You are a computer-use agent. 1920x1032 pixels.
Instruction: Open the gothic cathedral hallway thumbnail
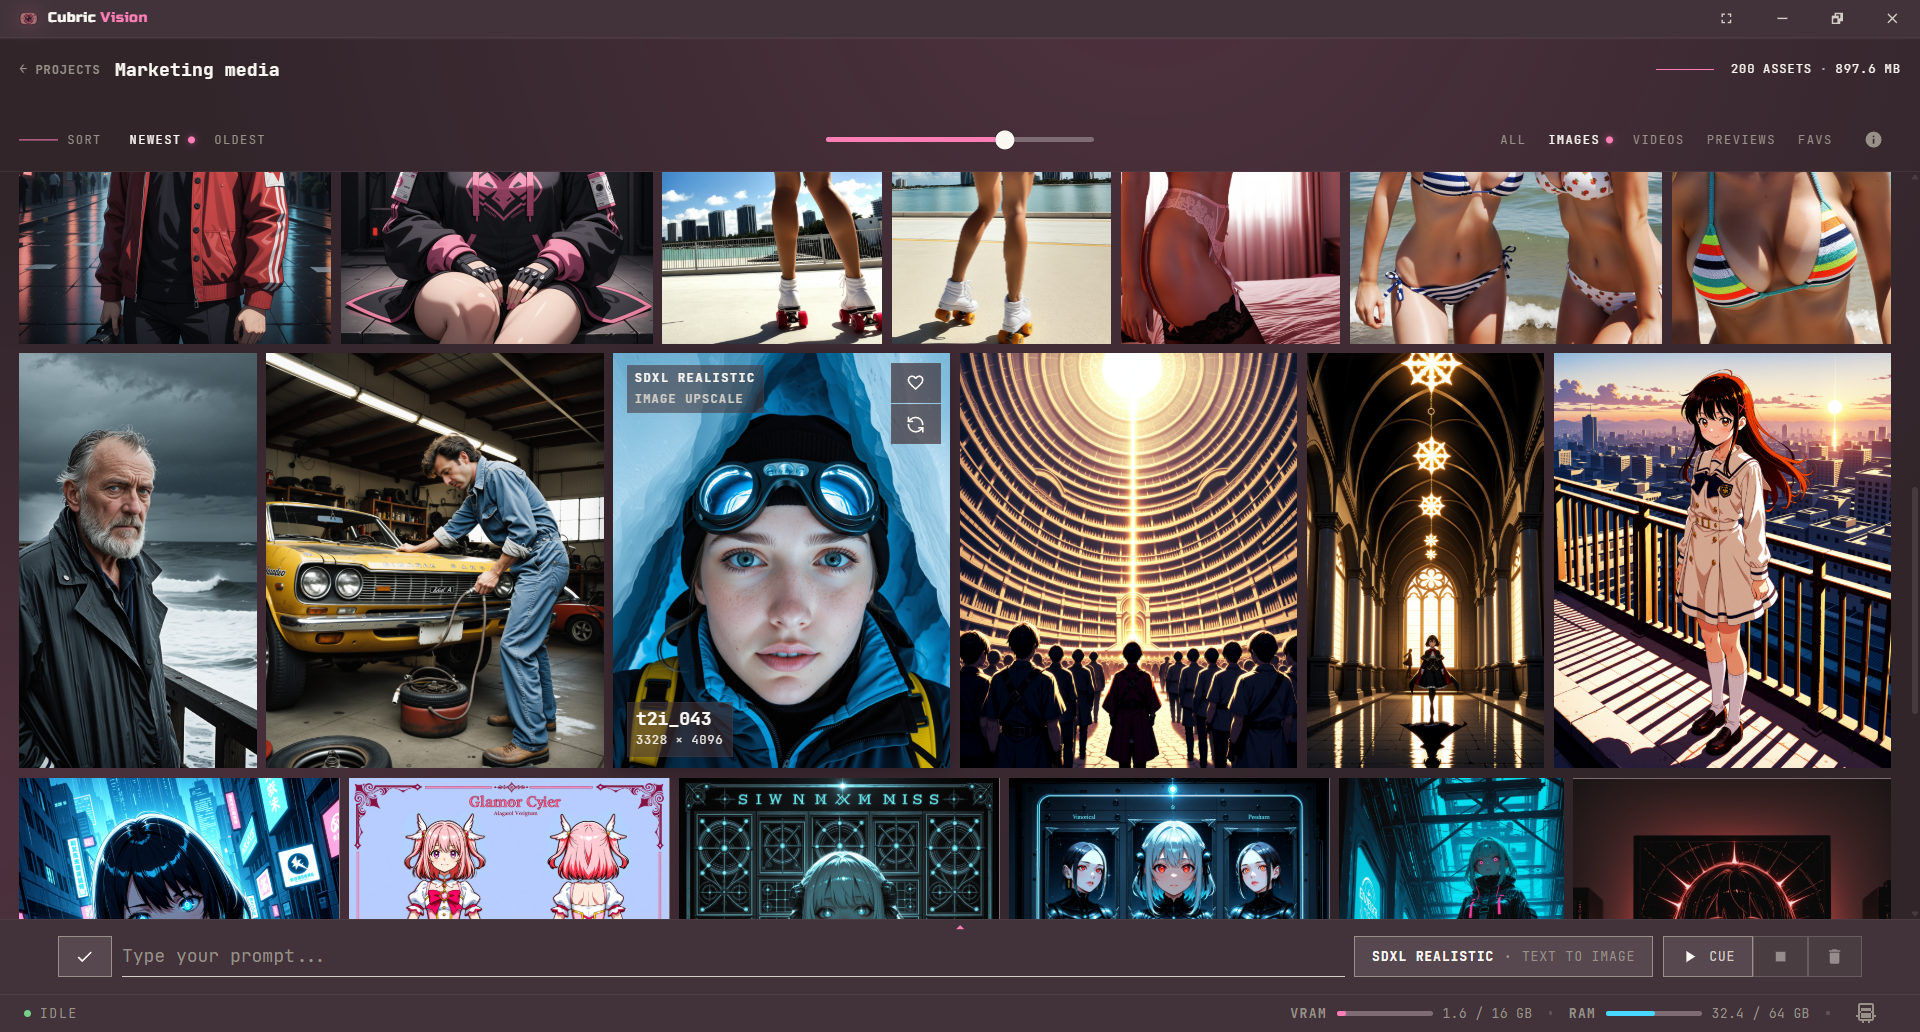1425,560
